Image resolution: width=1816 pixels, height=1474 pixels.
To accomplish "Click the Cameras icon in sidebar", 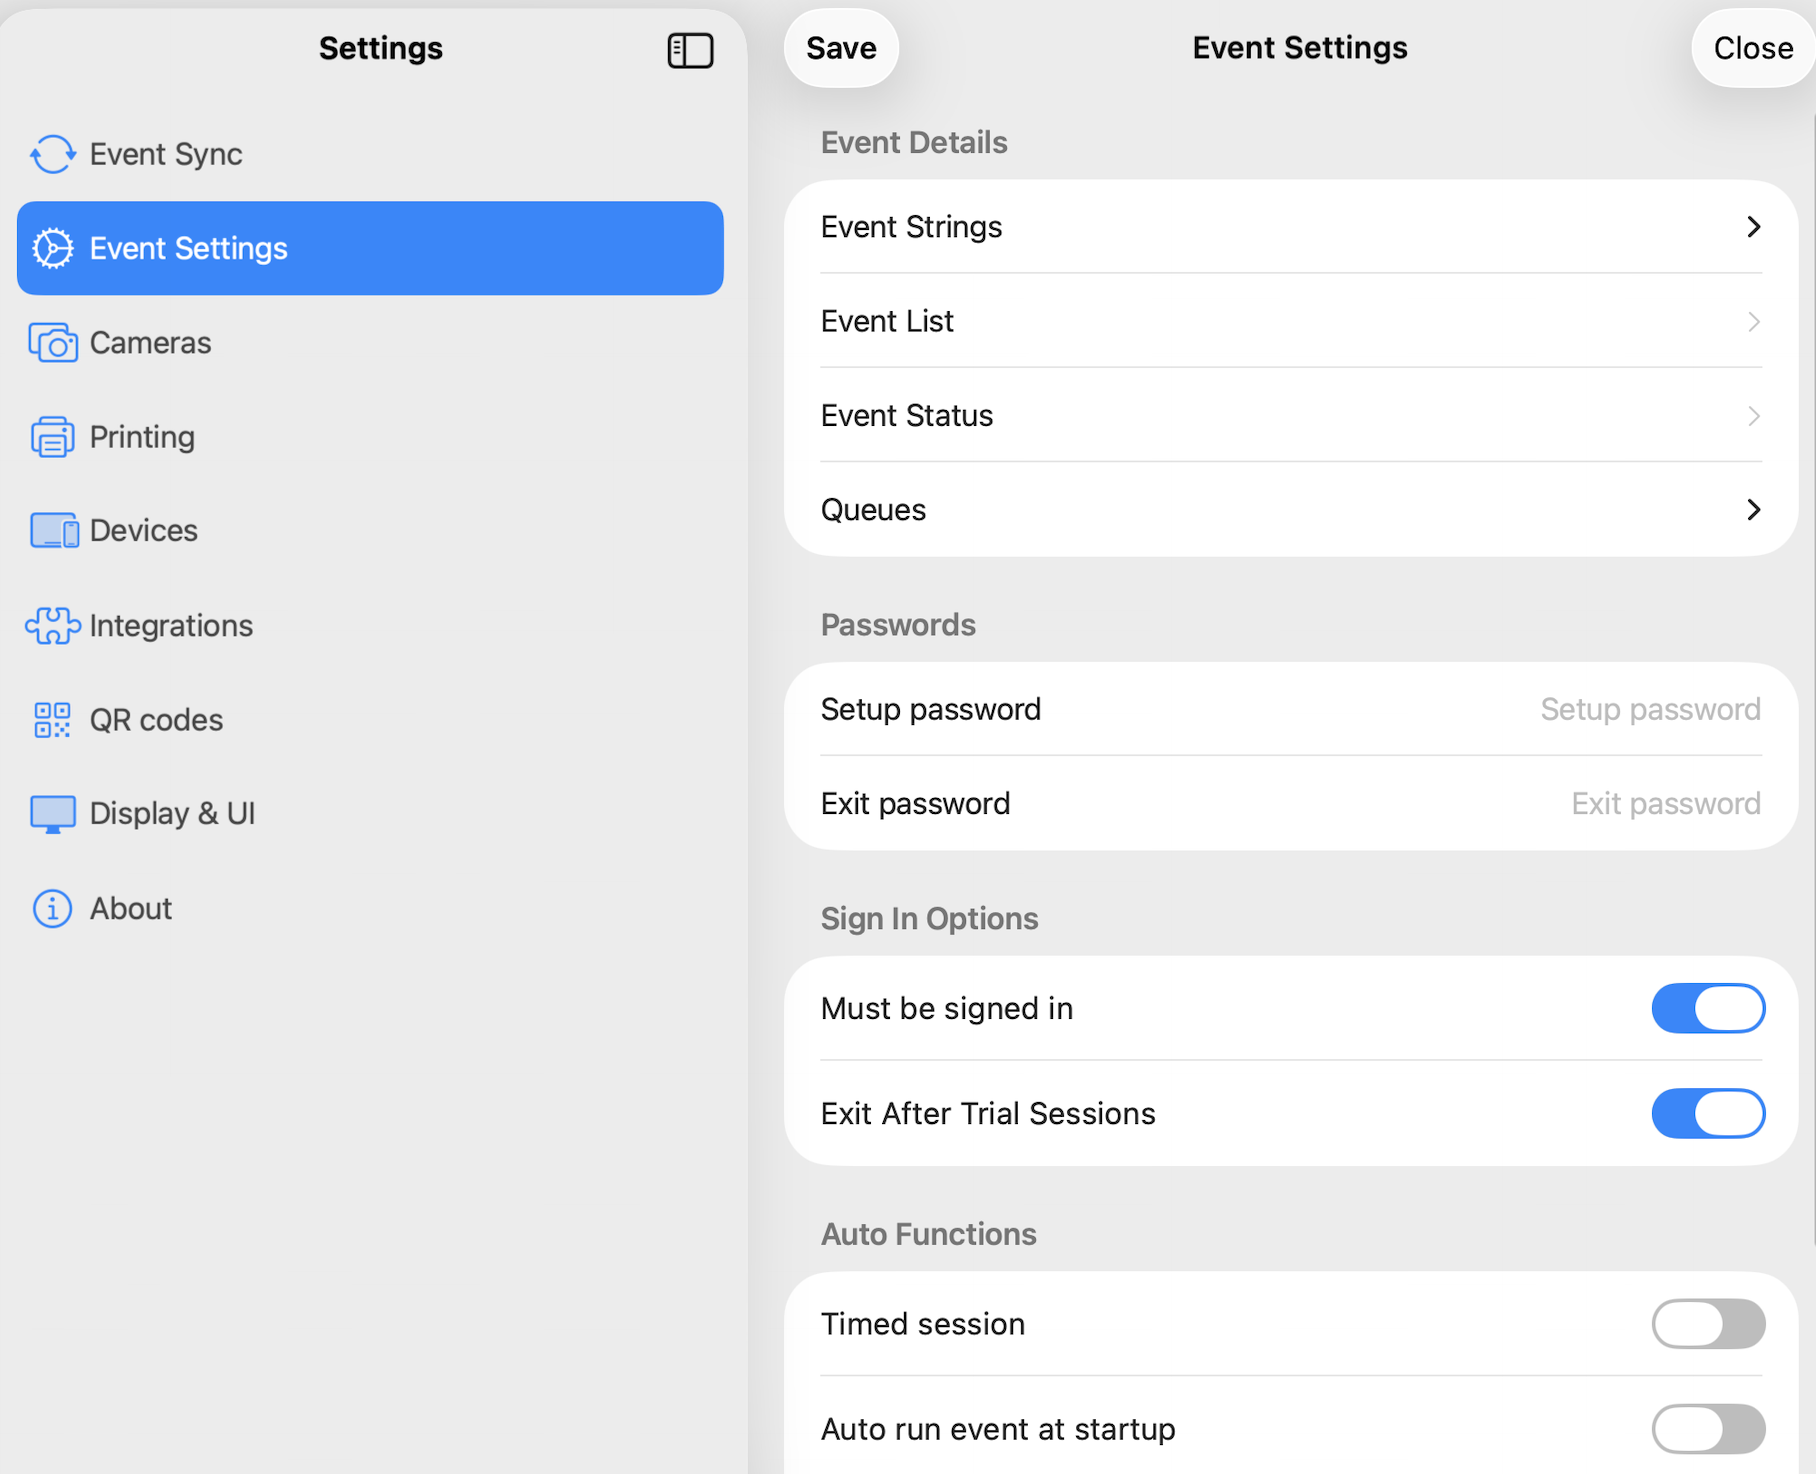I will (x=53, y=343).
